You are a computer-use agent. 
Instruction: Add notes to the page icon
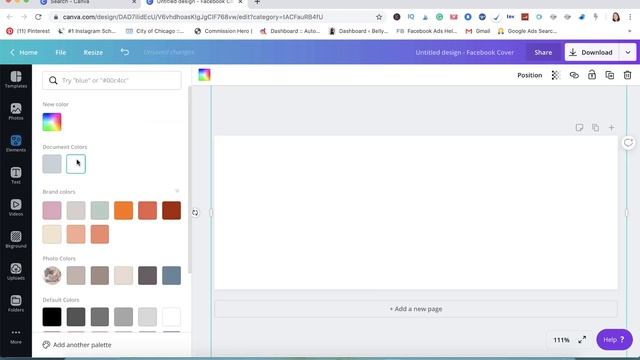(579, 128)
